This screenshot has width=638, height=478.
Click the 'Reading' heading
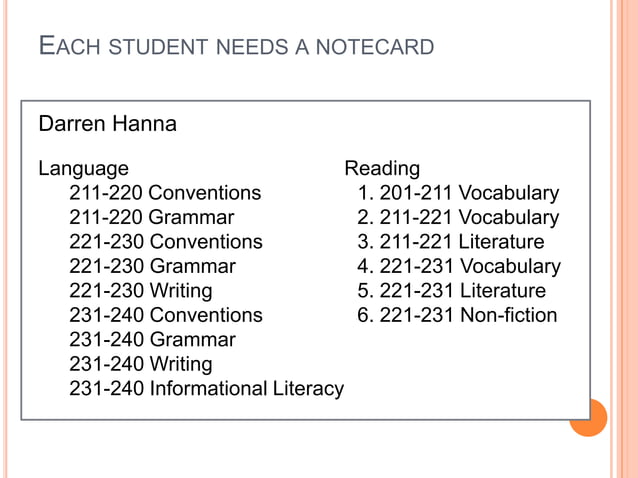coord(382,169)
